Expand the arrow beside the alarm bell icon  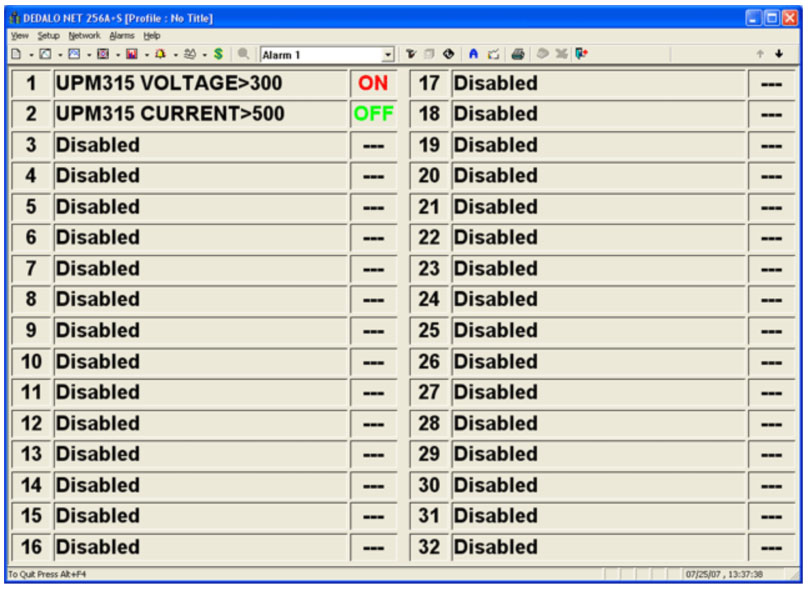[x=175, y=54]
